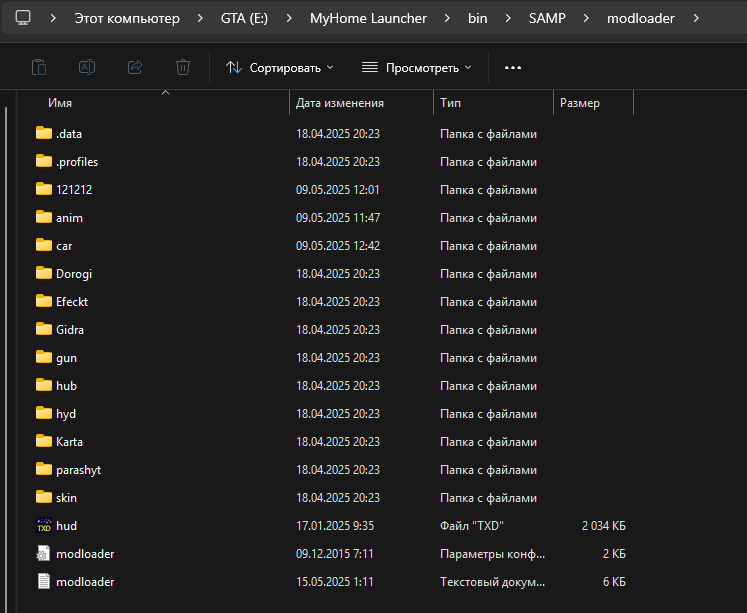
Task: Click modloader in the breadcrumb path
Action: click(641, 18)
